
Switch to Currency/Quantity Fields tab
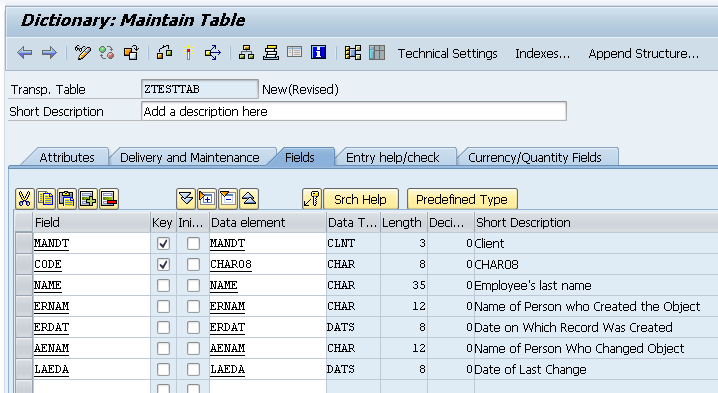coord(535,157)
